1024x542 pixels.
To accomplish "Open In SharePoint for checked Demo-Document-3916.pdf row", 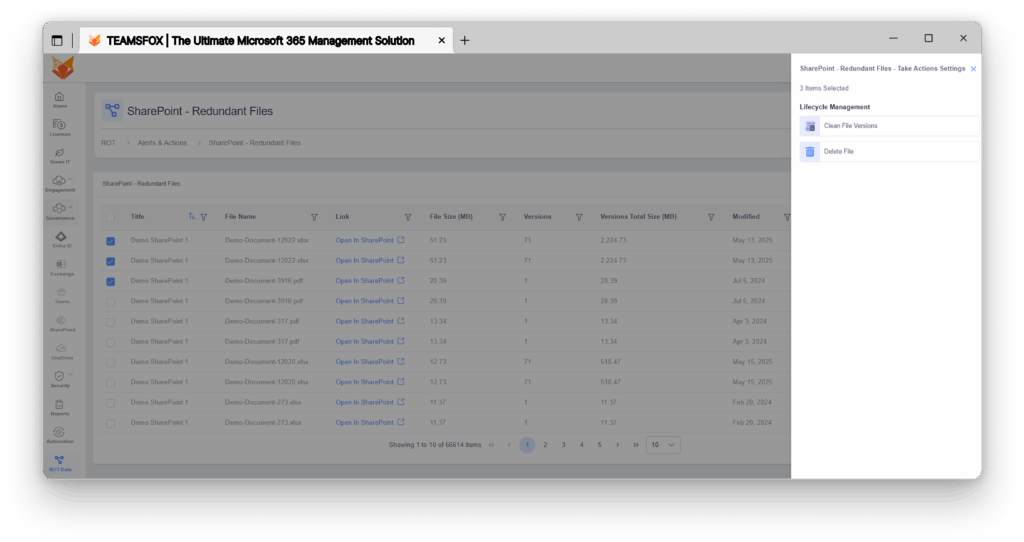I will [x=370, y=281].
